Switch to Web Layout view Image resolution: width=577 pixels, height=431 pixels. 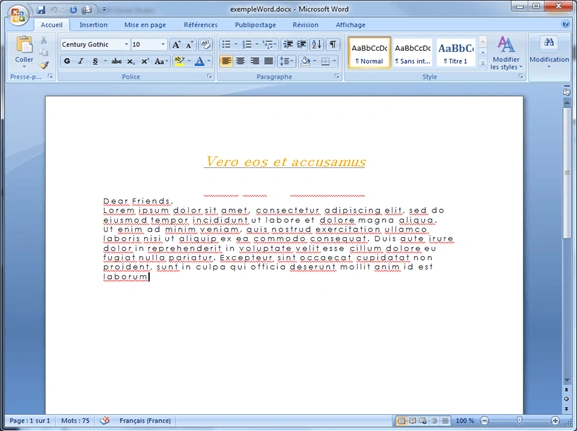pyautogui.click(x=423, y=420)
